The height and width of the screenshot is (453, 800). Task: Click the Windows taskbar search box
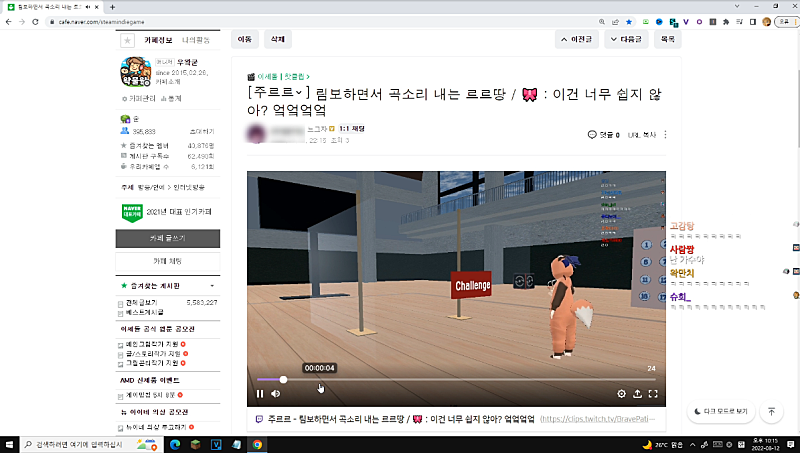pyautogui.click(x=91, y=445)
